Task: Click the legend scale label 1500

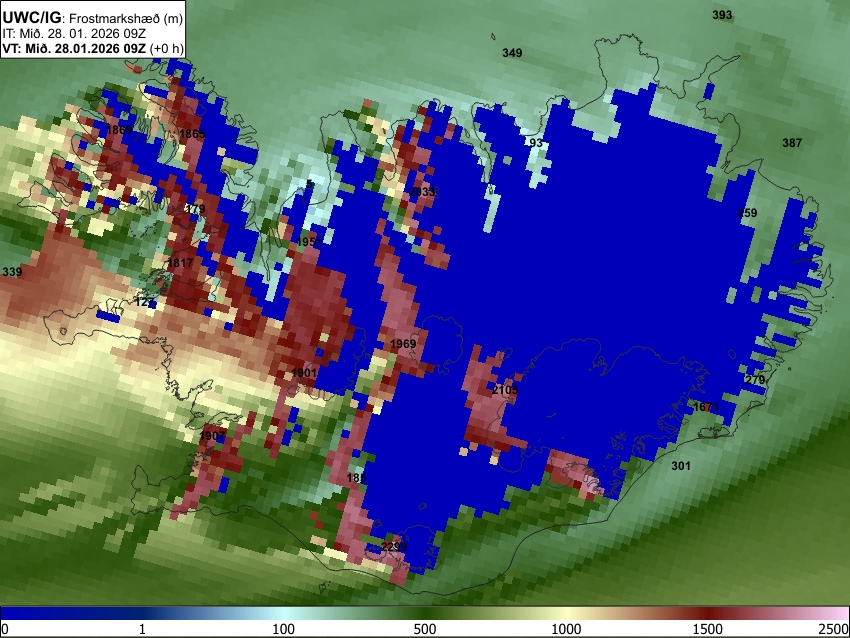Action: coord(708,630)
